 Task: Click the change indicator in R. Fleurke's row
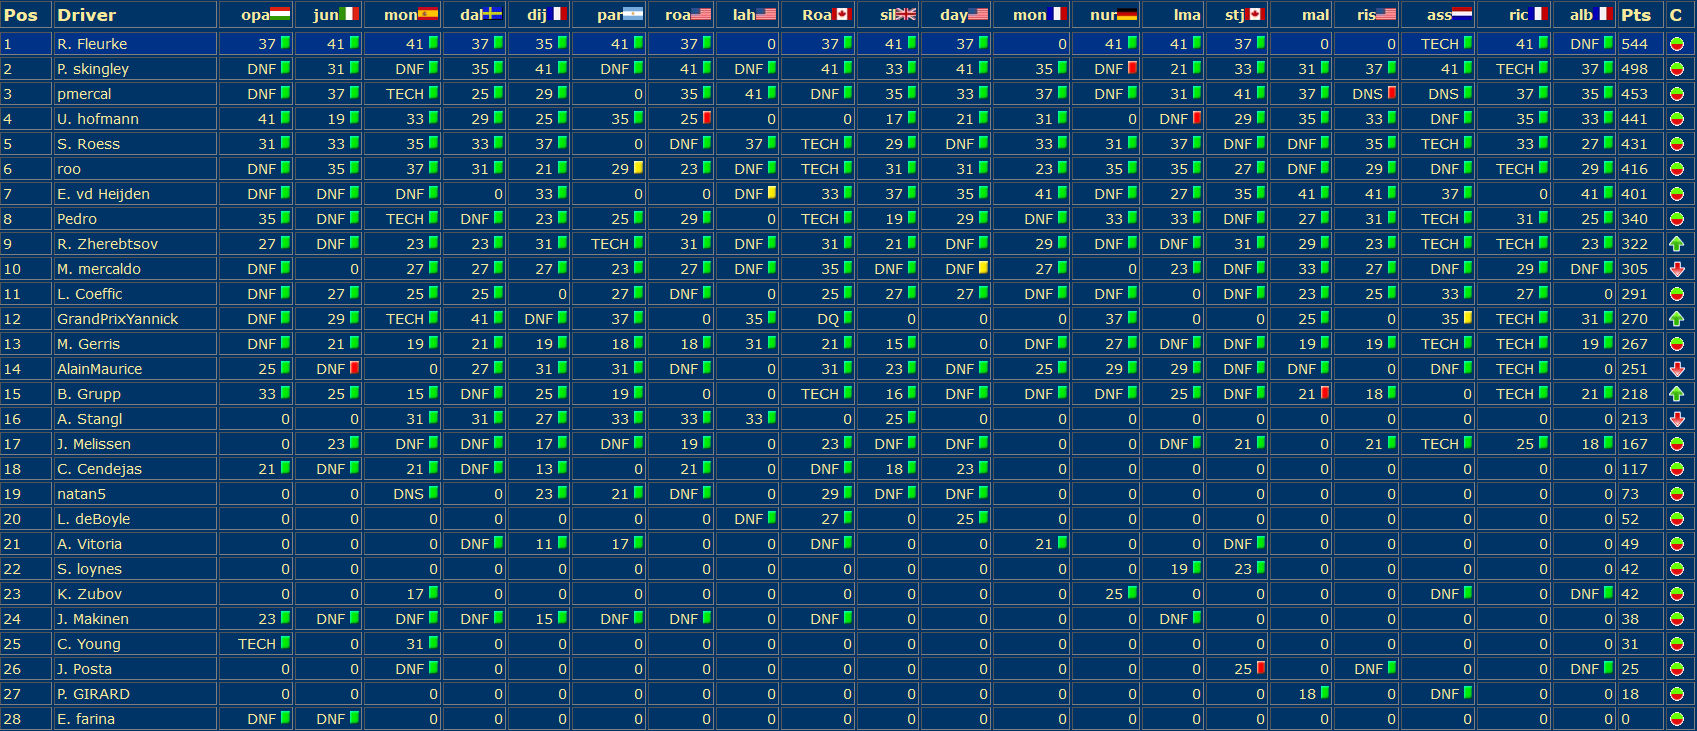[x=1677, y=44]
